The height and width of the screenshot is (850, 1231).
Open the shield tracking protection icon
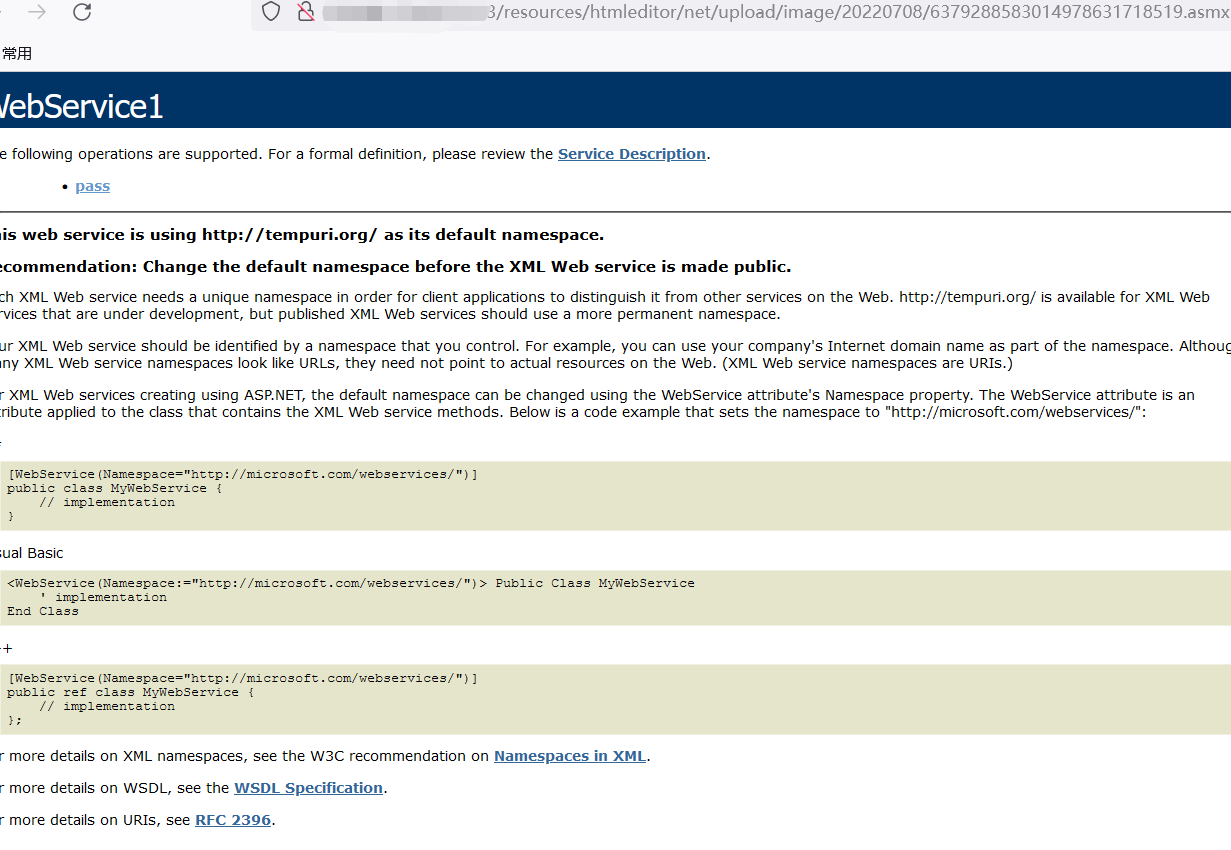(x=271, y=12)
